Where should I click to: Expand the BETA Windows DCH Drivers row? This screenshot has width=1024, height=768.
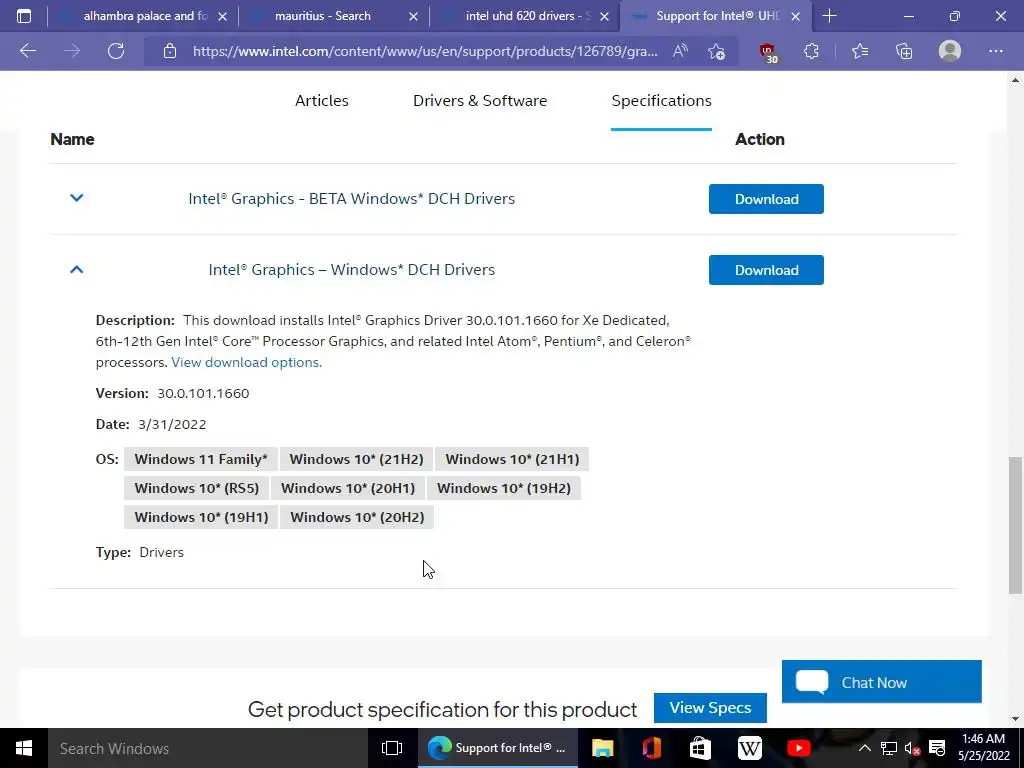pyautogui.click(x=76, y=198)
